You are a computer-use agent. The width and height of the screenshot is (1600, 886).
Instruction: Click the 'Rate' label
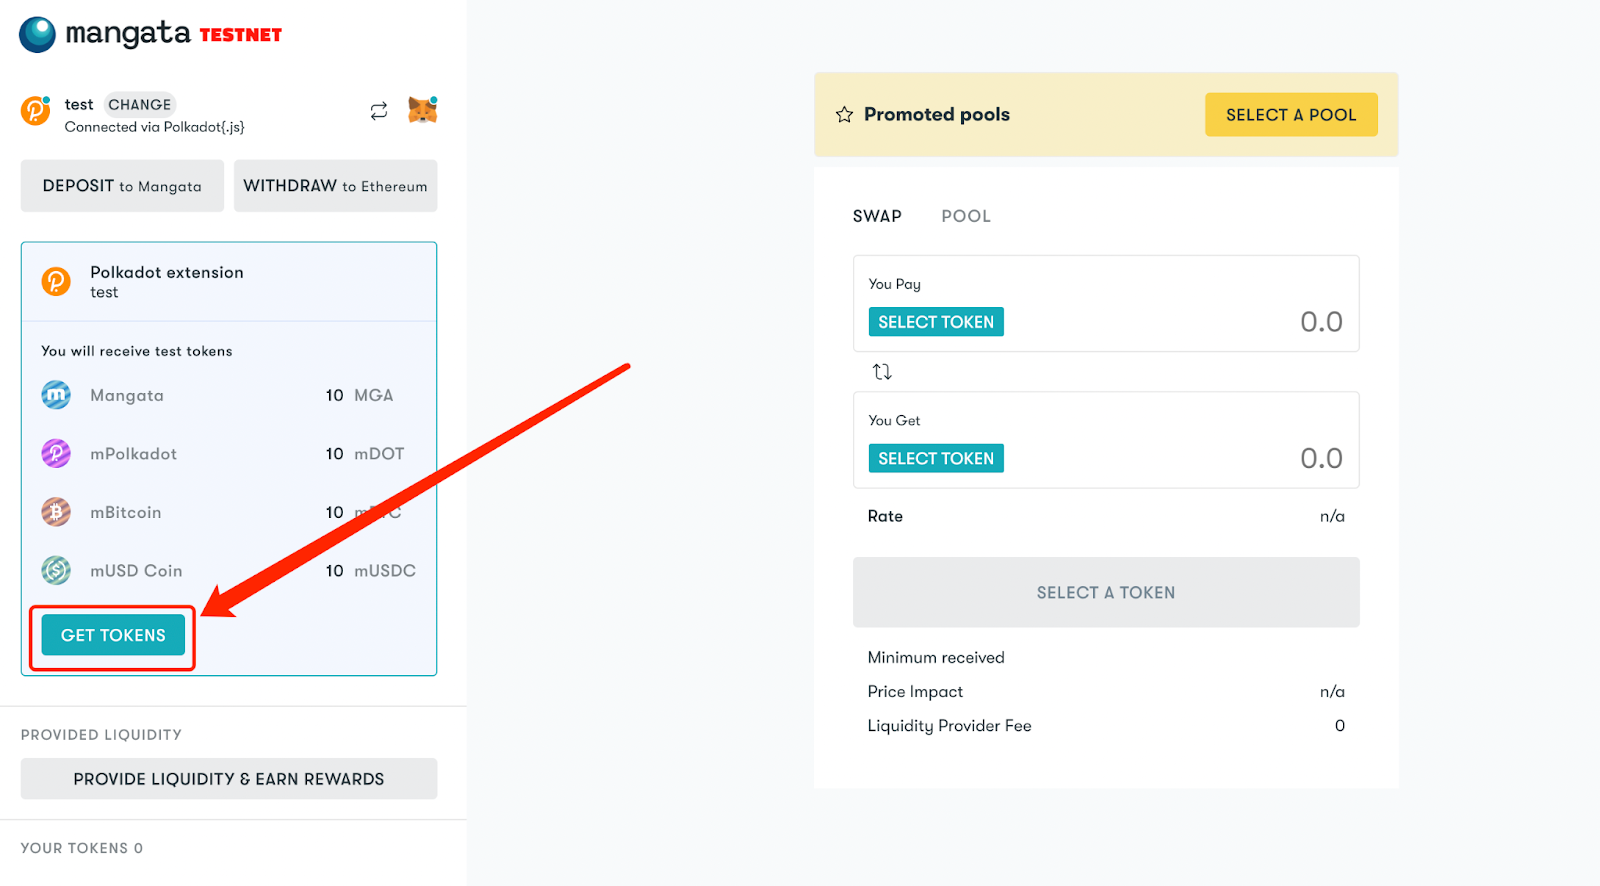(x=885, y=516)
